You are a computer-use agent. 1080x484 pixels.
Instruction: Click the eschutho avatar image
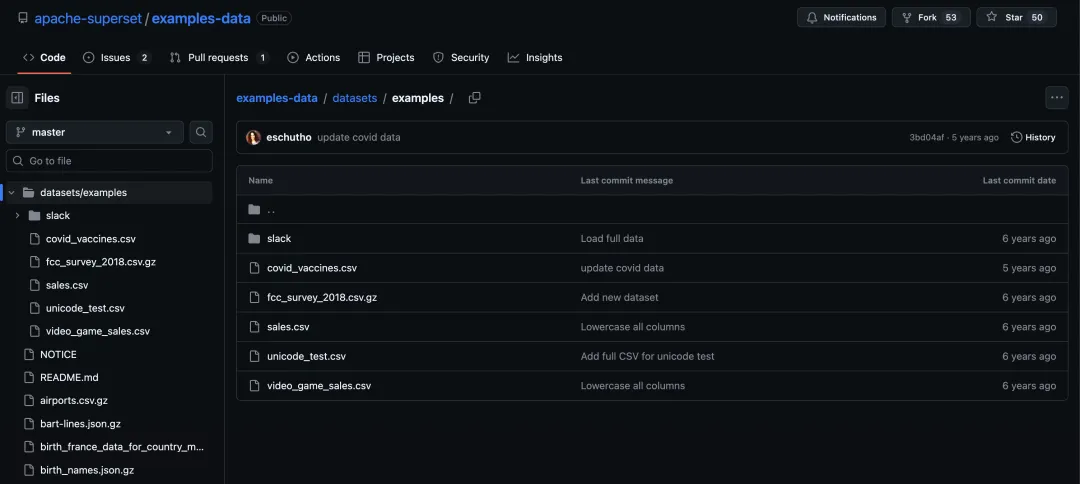[x=254, y=137]
